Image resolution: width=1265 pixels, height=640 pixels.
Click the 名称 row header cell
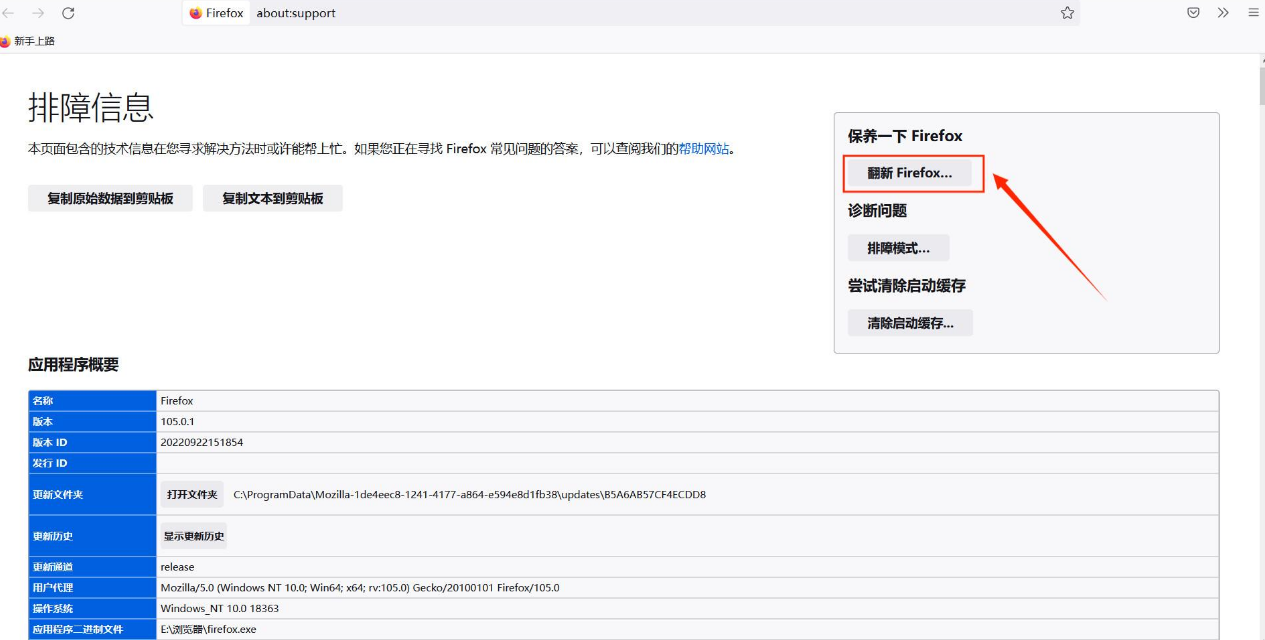tap(93, 401)
